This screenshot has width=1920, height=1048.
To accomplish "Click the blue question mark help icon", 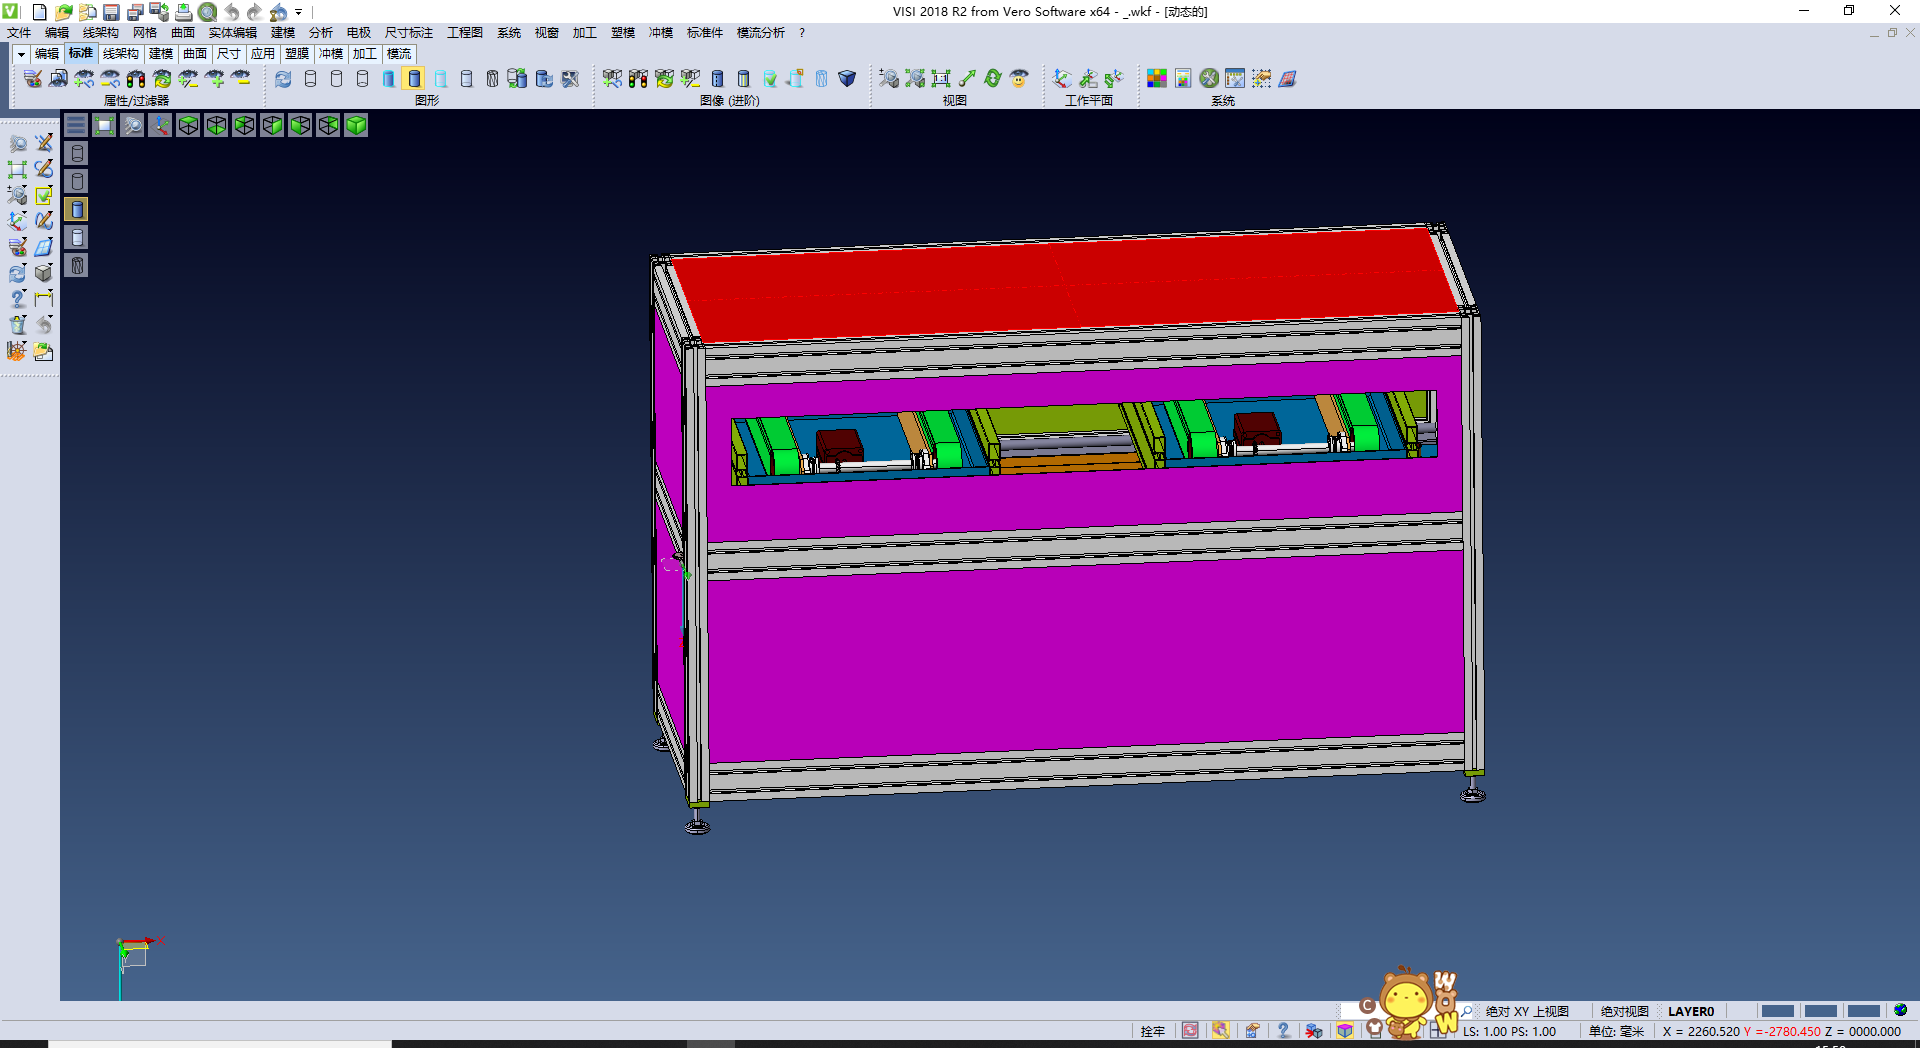I will (1283, 1030).
